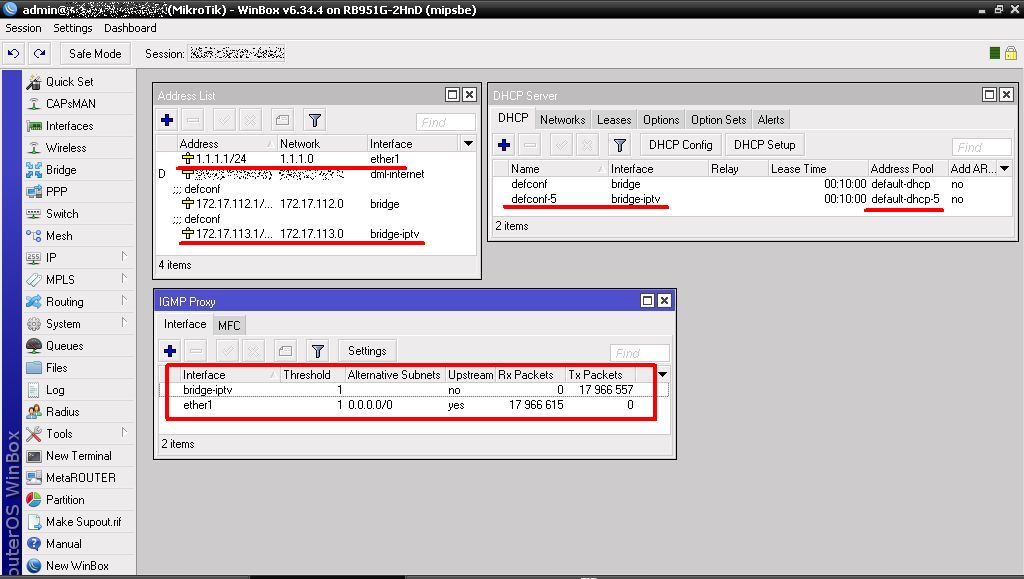Select 172.17.113.0 bridge-iptv row

point(317,234)
